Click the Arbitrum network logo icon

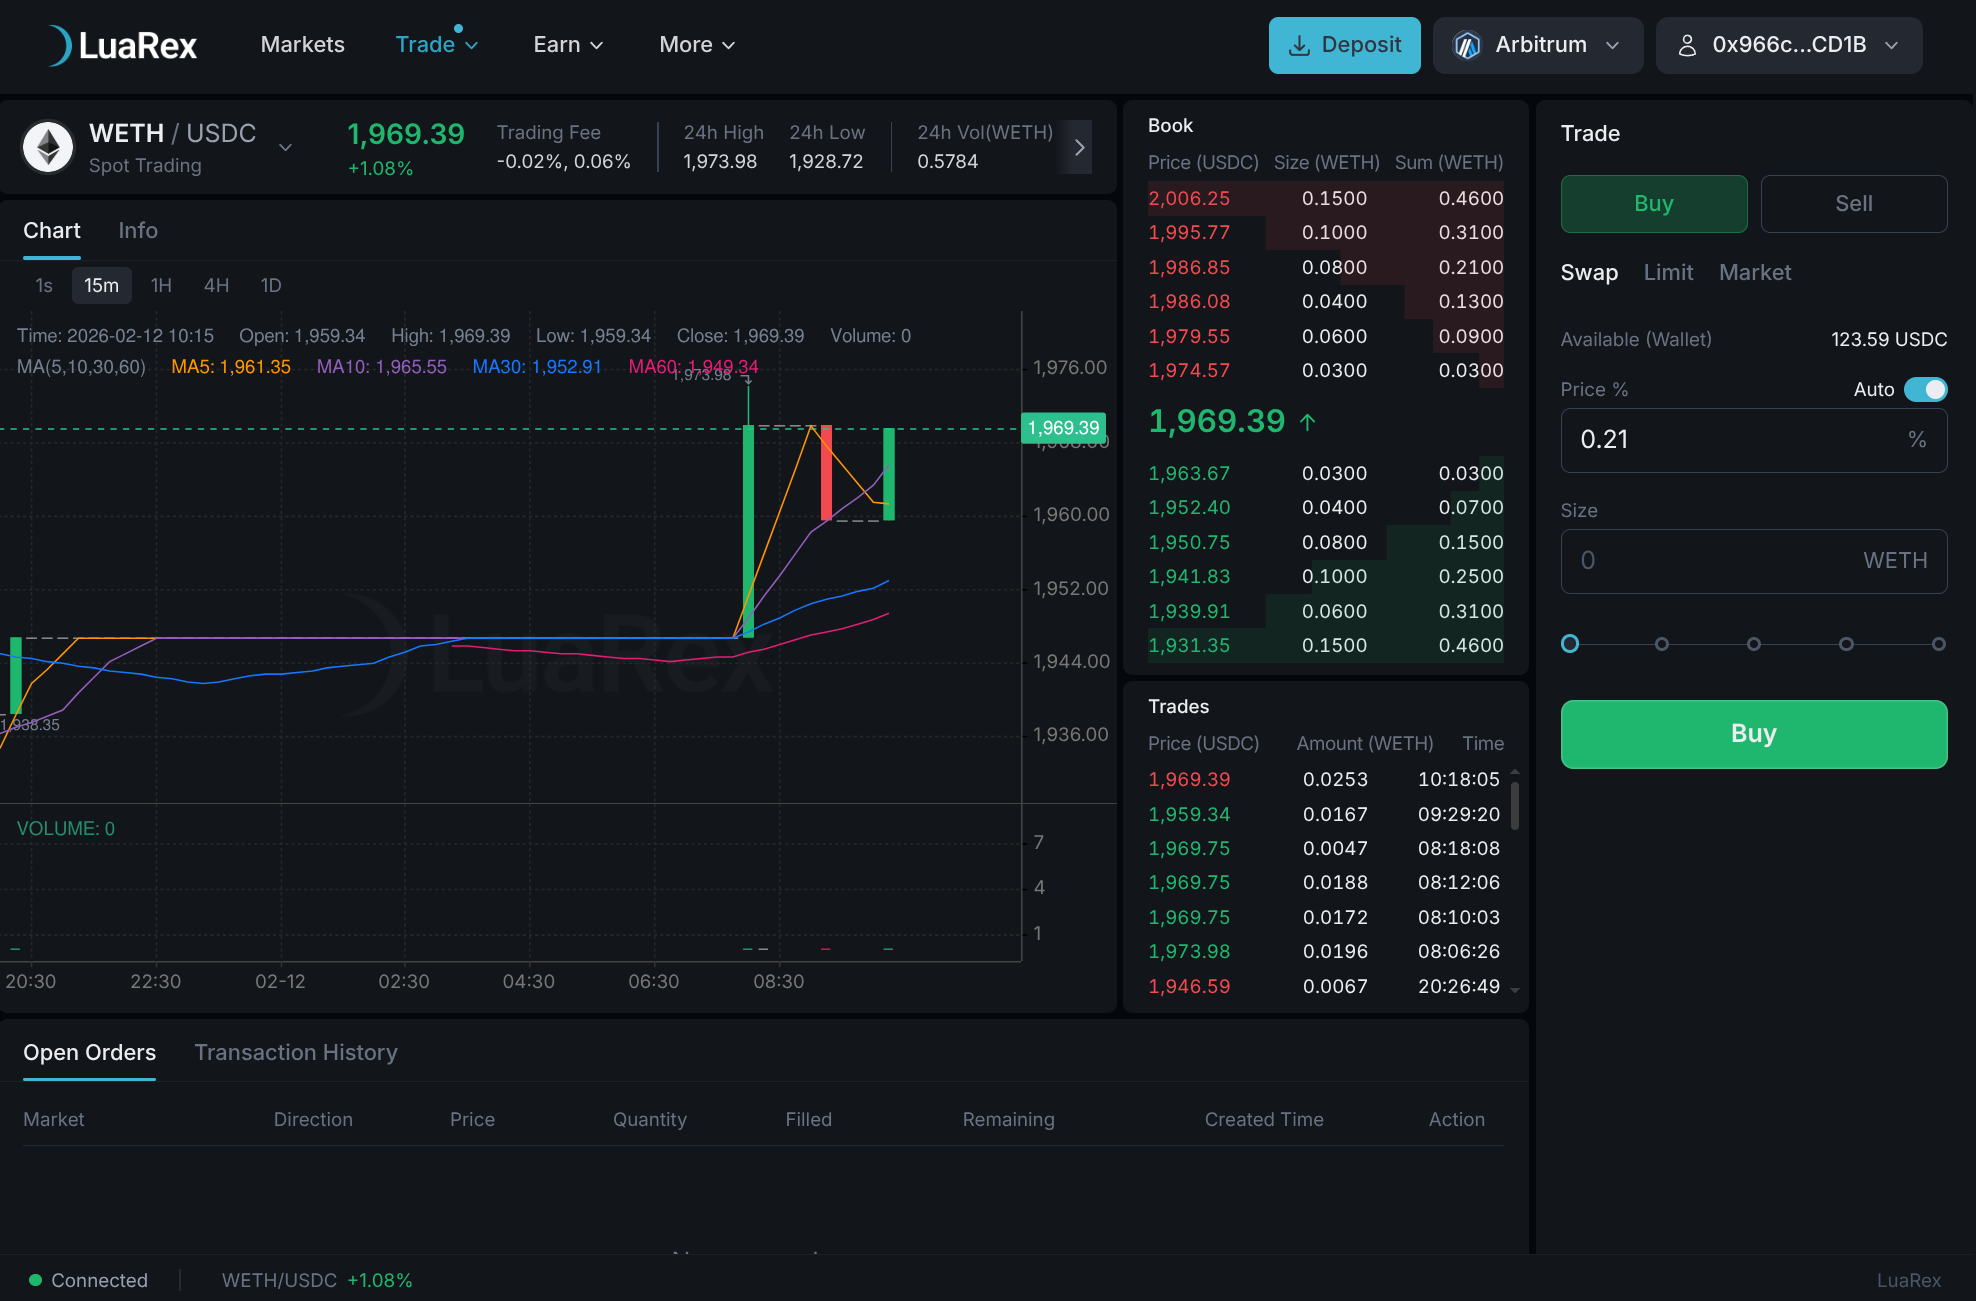(x=1467, y=45)
